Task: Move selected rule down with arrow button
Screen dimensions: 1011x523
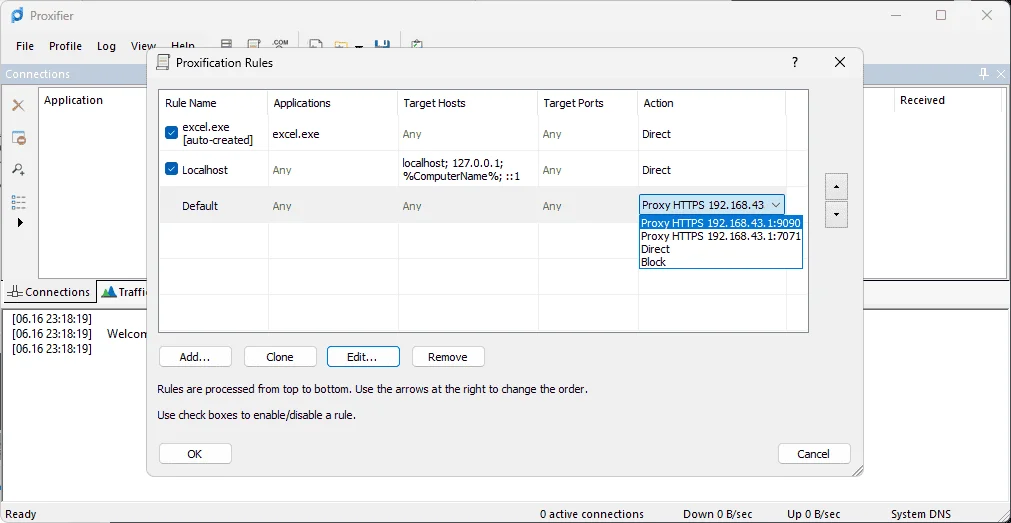Action: [x=836, y=215]
